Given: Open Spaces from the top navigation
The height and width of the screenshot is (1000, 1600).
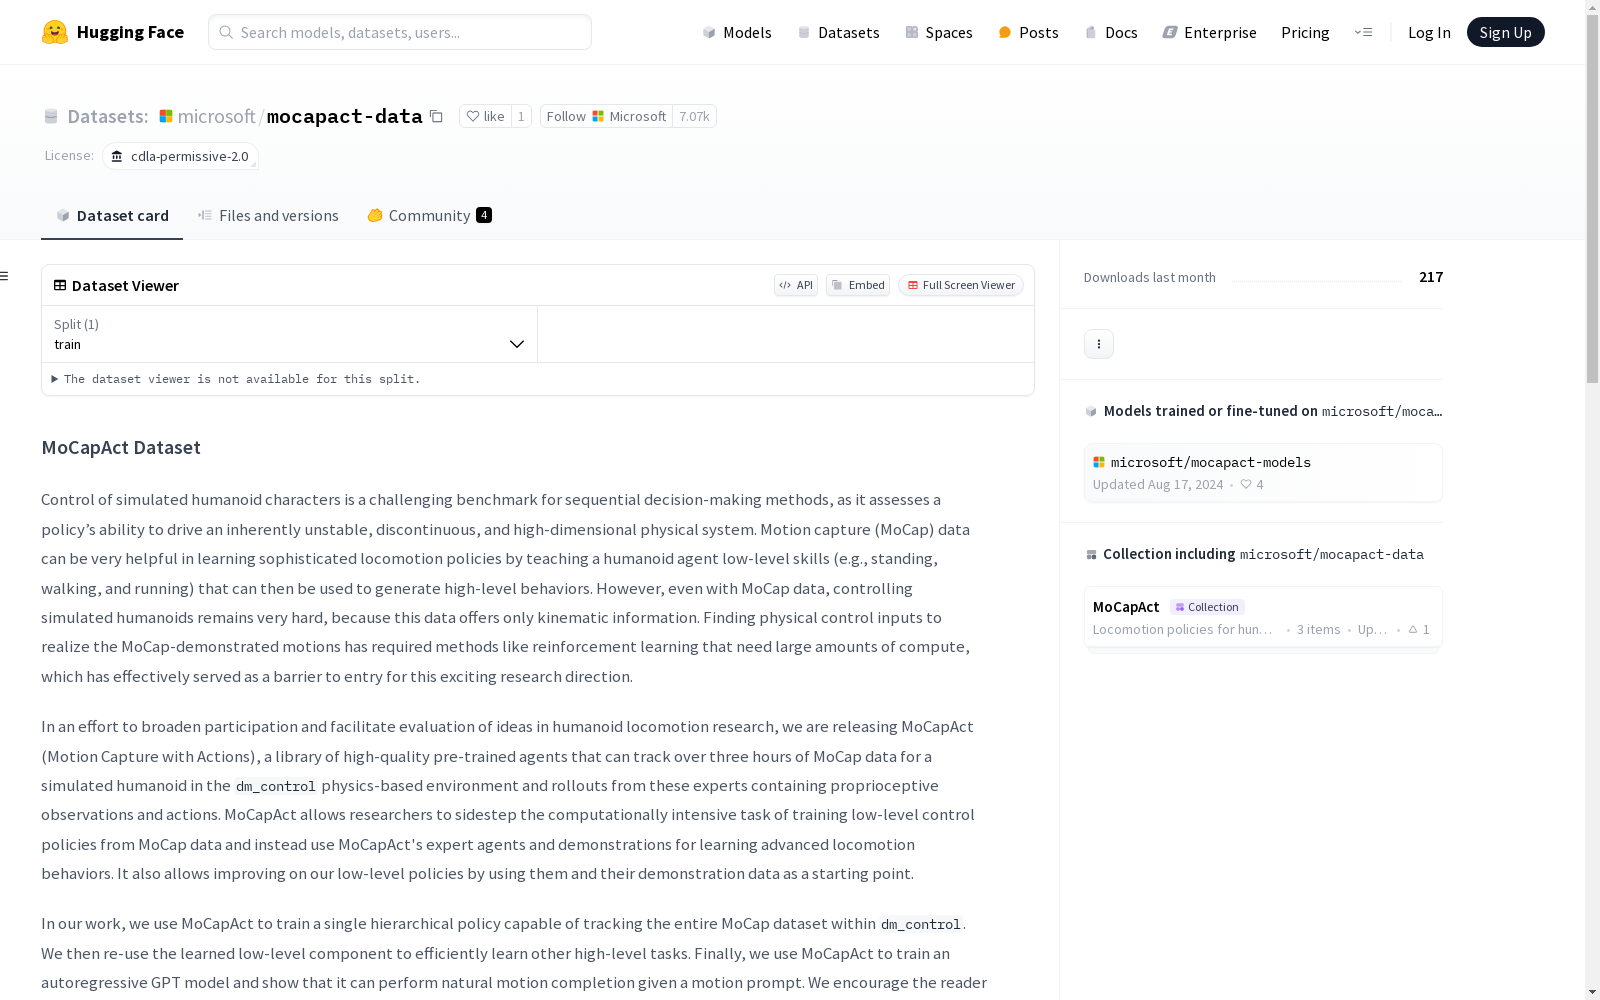Looking at the screenshot, I should (x=939, y=32).
